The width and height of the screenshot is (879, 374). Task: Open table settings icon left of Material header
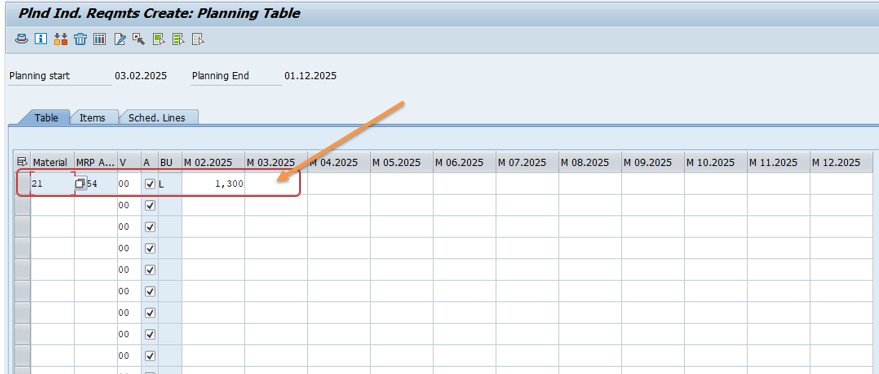(22, 162)
